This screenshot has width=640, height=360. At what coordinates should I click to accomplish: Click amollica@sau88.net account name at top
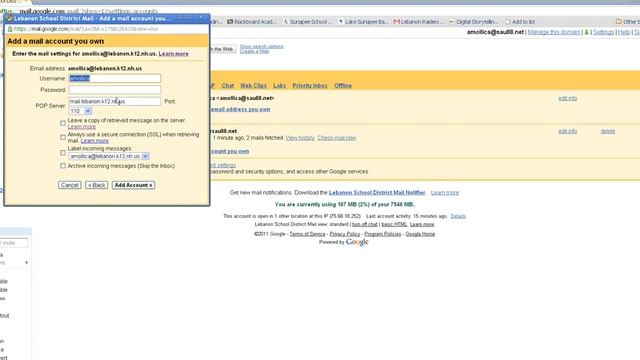[495, 32]
